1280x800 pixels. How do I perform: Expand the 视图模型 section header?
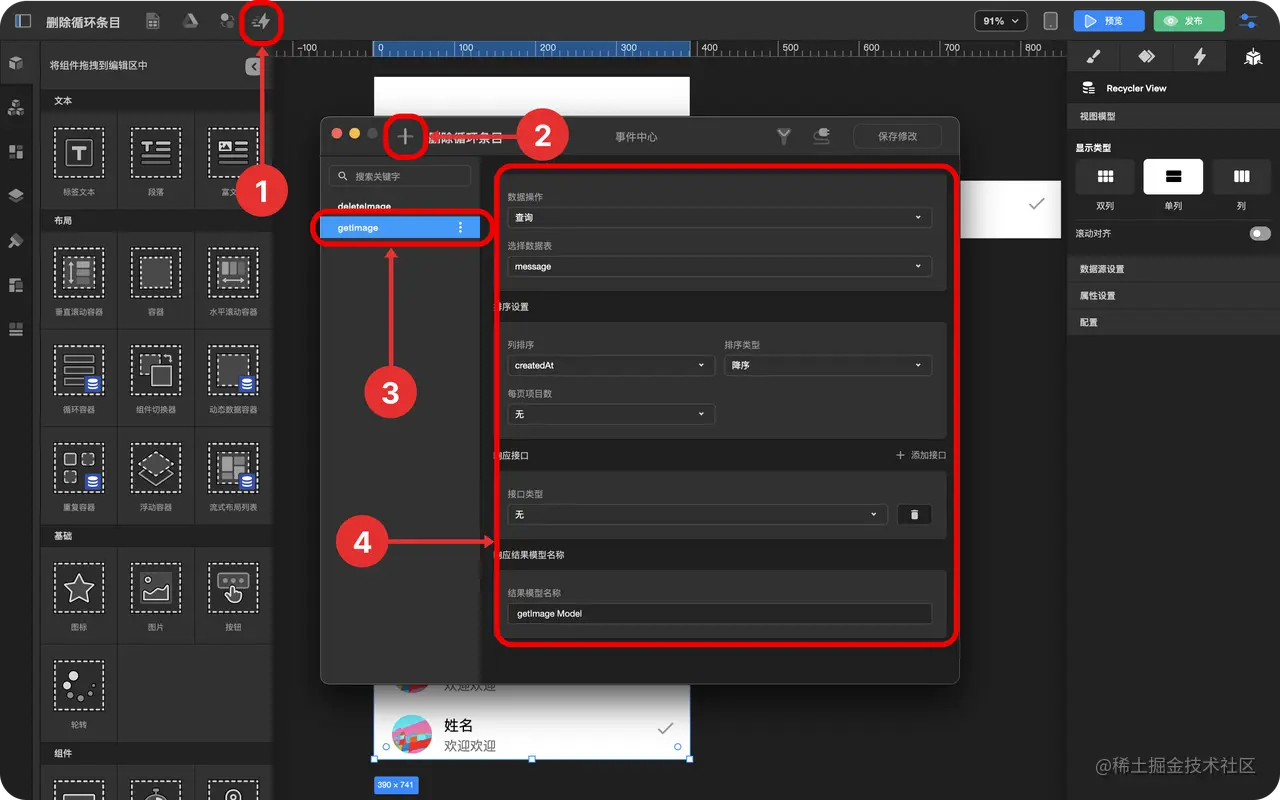(1173, 116)
